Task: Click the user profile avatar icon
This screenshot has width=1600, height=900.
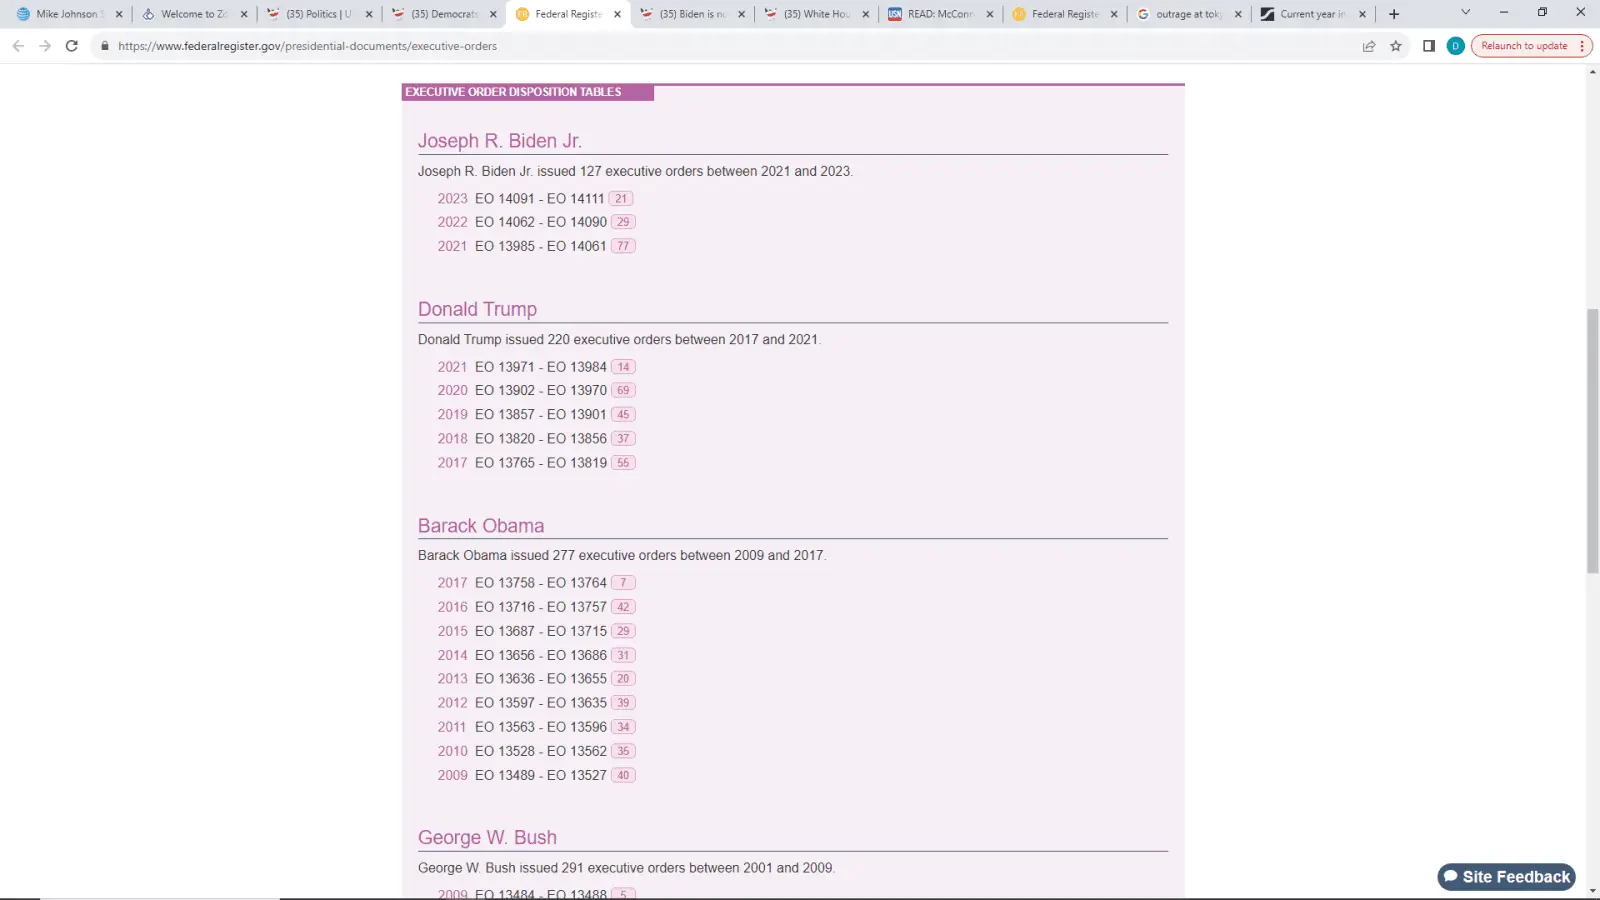Action: 1455,46
